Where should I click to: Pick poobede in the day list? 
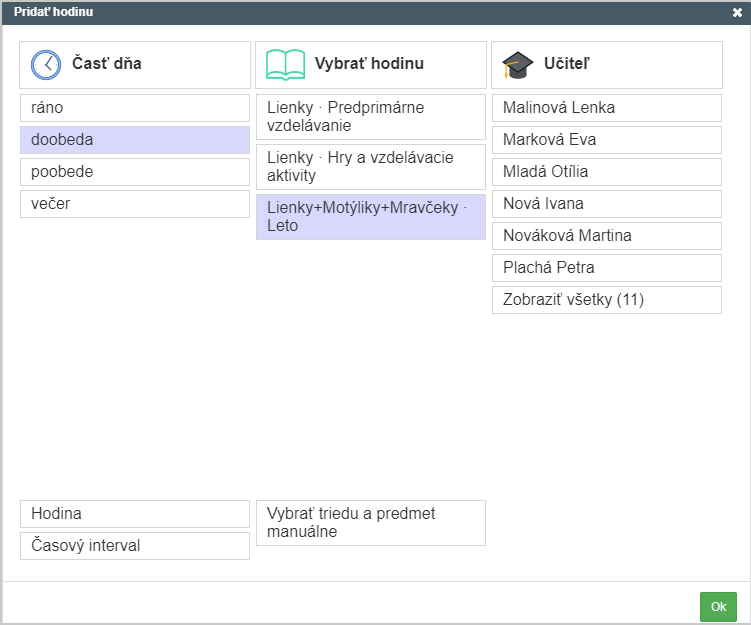135,172
